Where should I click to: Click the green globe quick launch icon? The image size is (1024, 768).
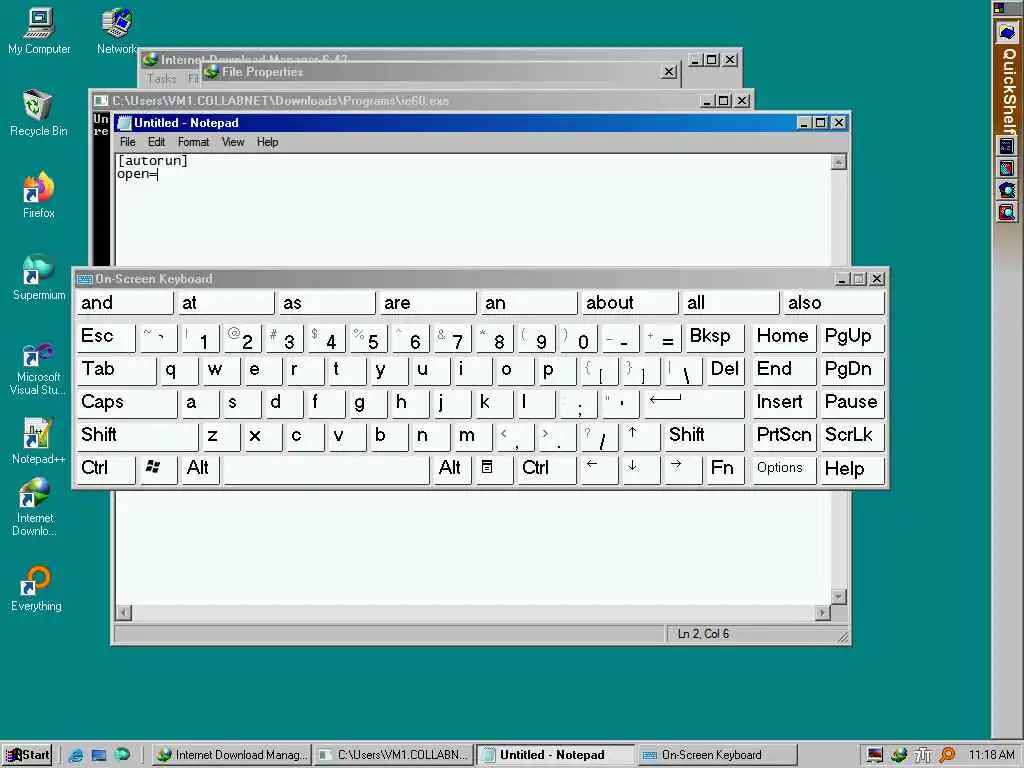(x=122, y=754)
